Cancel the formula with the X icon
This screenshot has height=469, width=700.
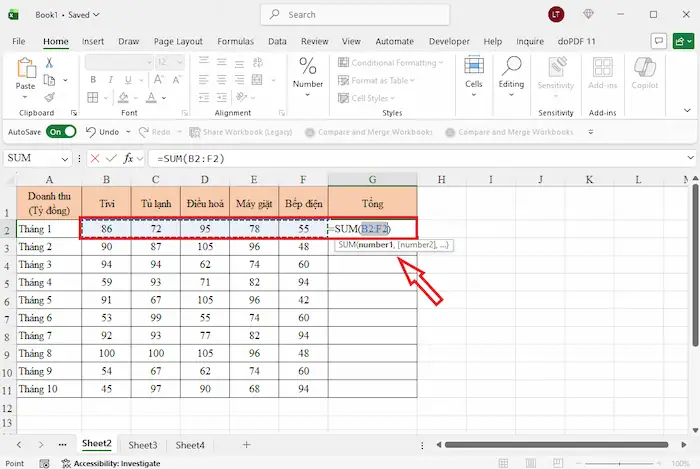(x=95, y=158)
